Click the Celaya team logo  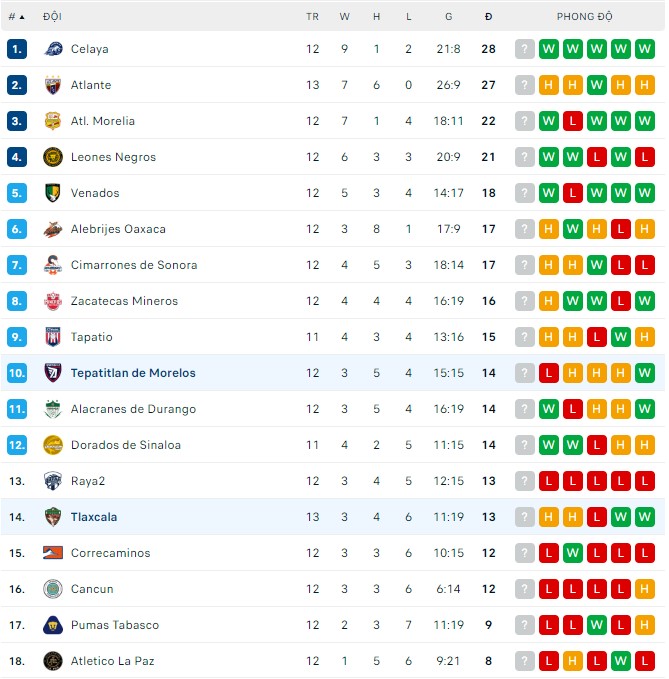[53, 49]
